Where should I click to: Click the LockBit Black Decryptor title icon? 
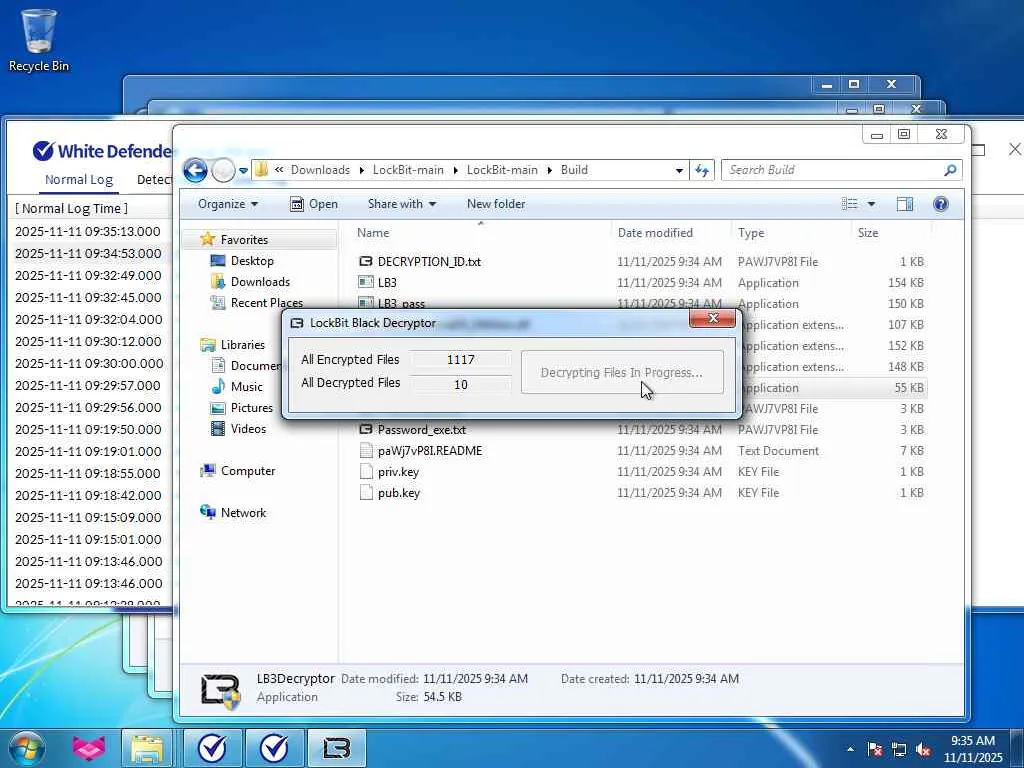(296, 323)
